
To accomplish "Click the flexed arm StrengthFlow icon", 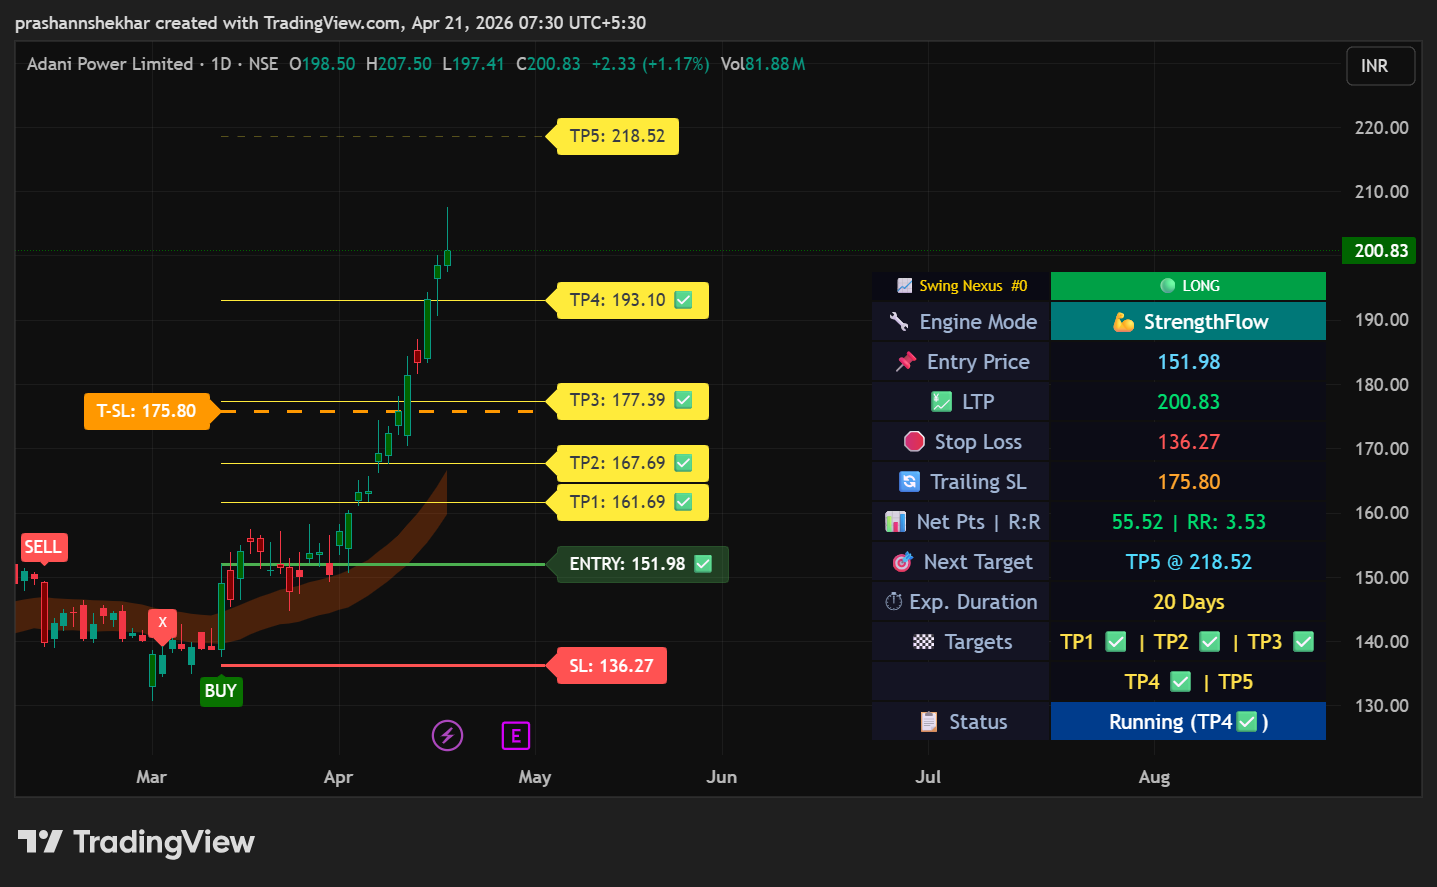I will (1124, 321).
